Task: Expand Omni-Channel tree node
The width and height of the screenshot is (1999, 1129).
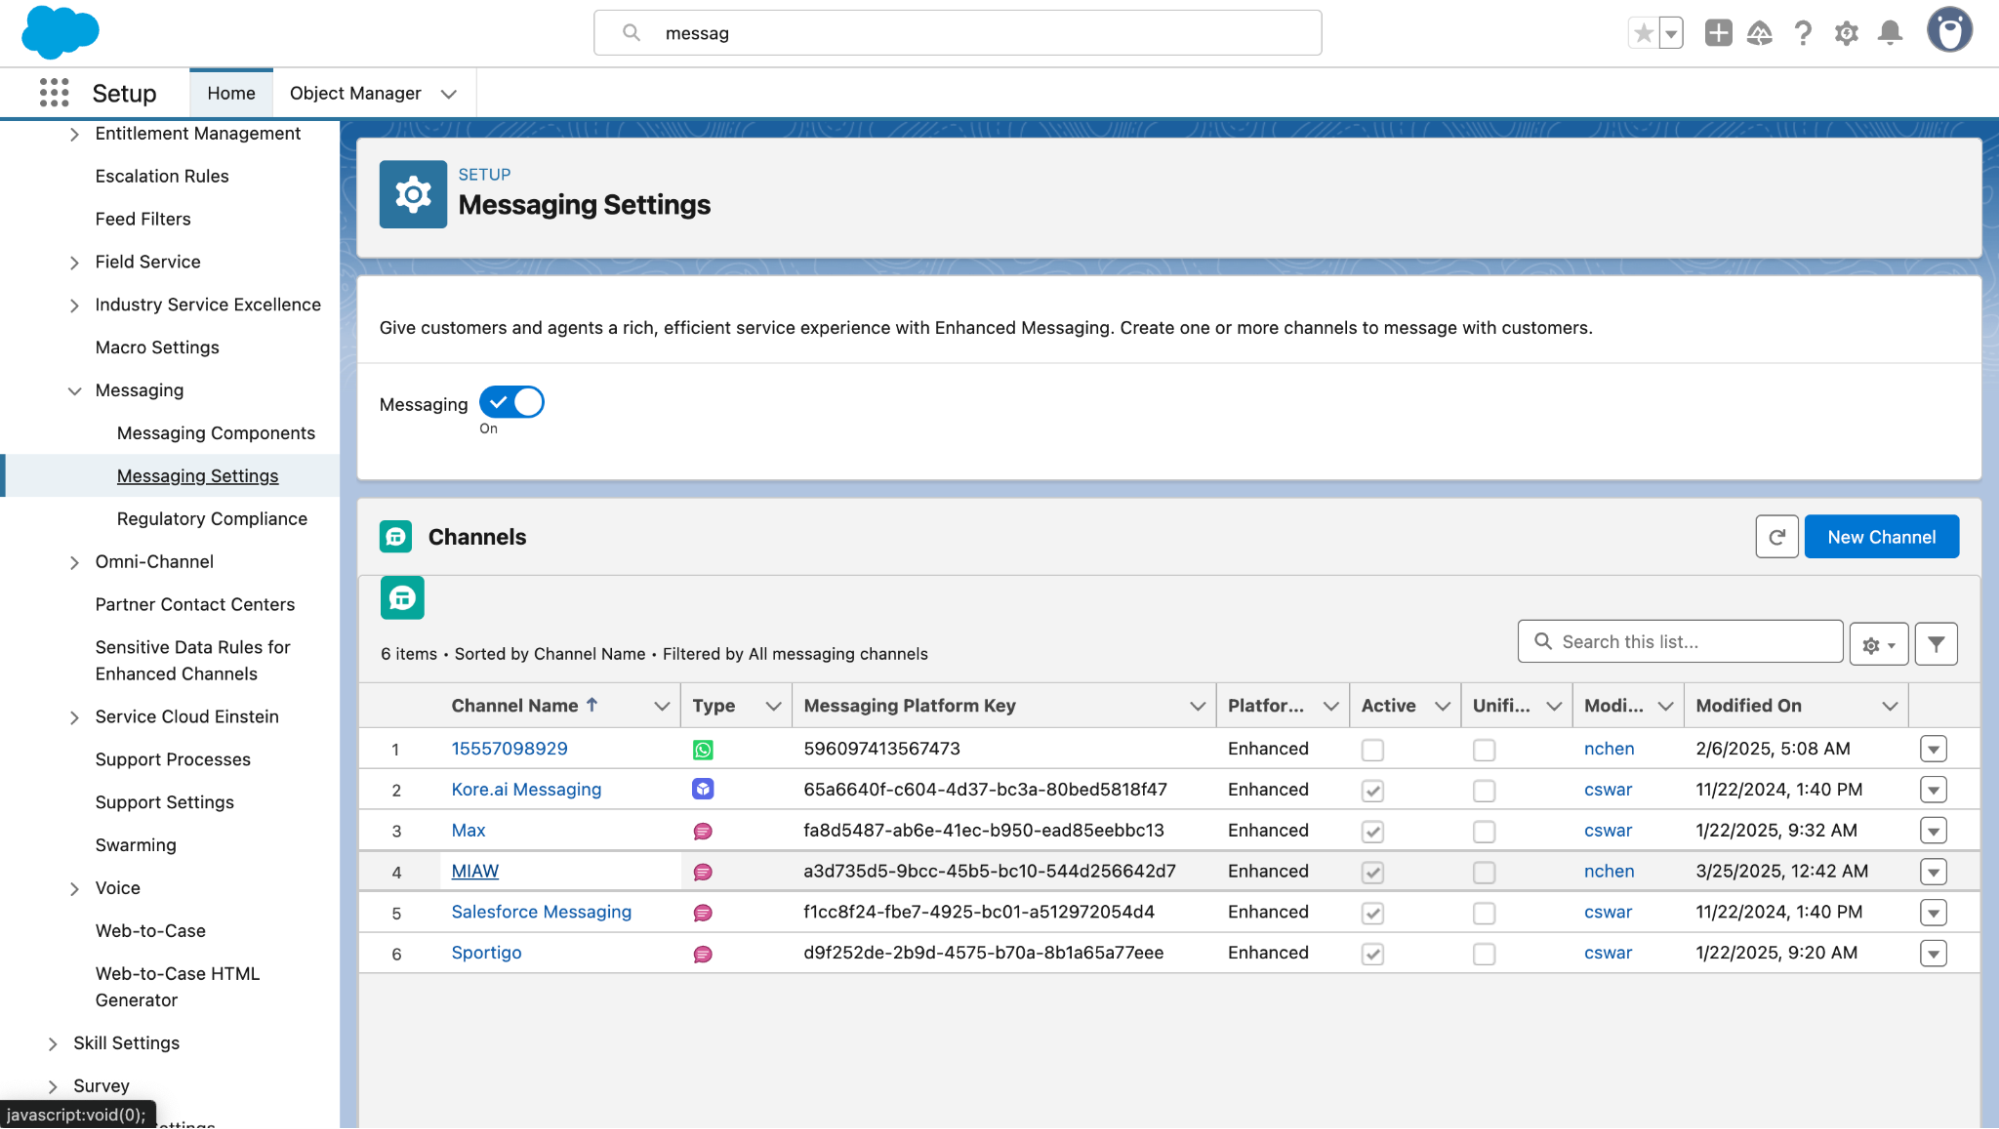Action: (x=74, y=563)
